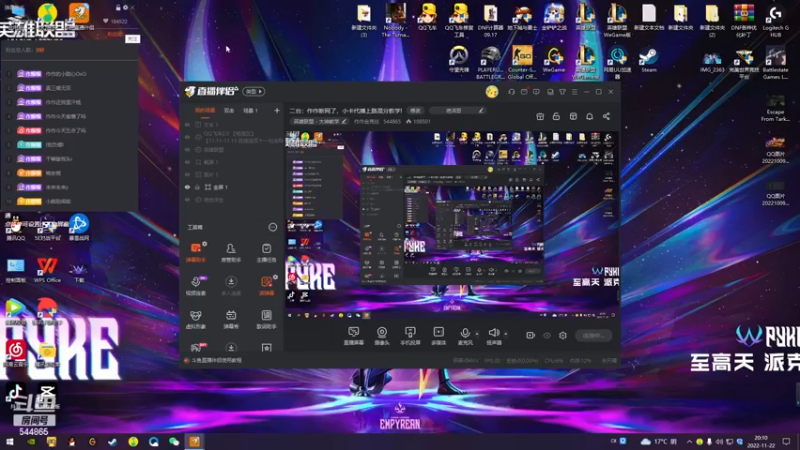Open the 主播任务 tool

click(x=266, y=253)
